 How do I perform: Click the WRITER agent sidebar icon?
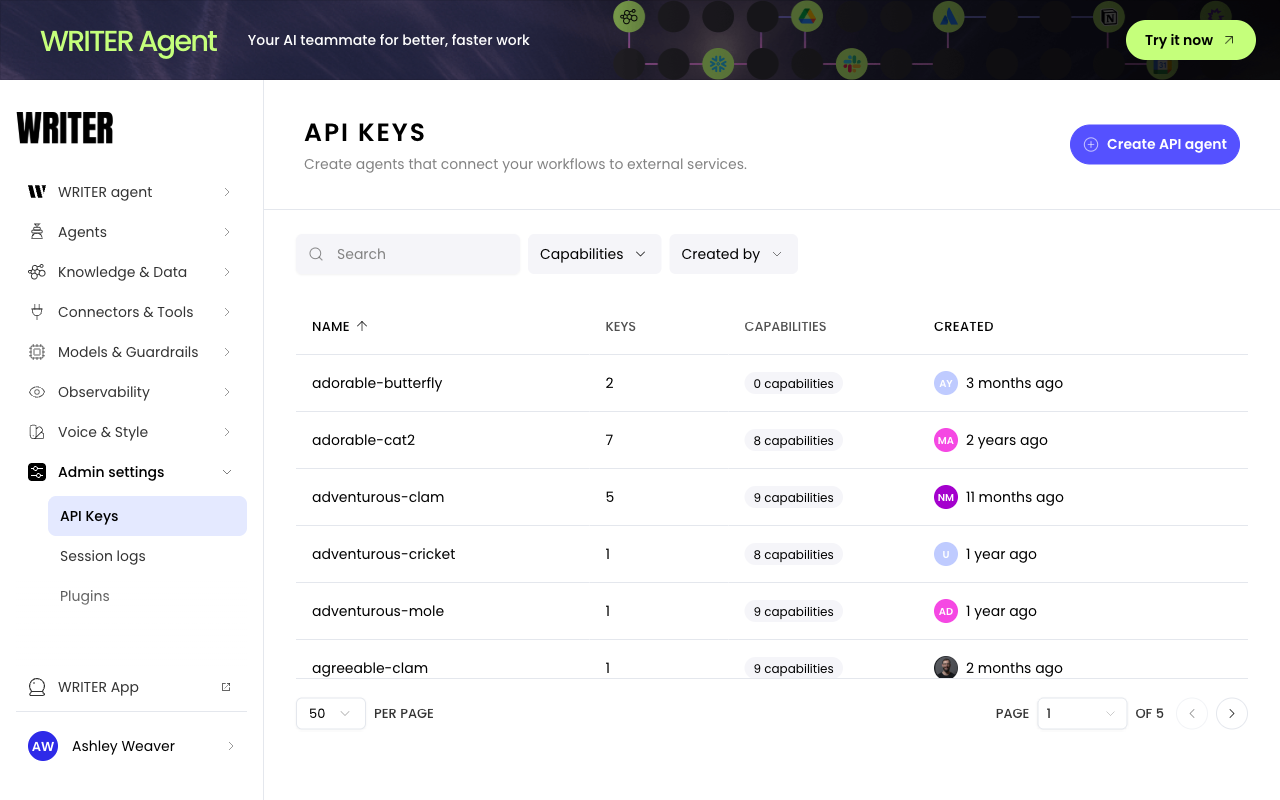click(x=37, y=192)
